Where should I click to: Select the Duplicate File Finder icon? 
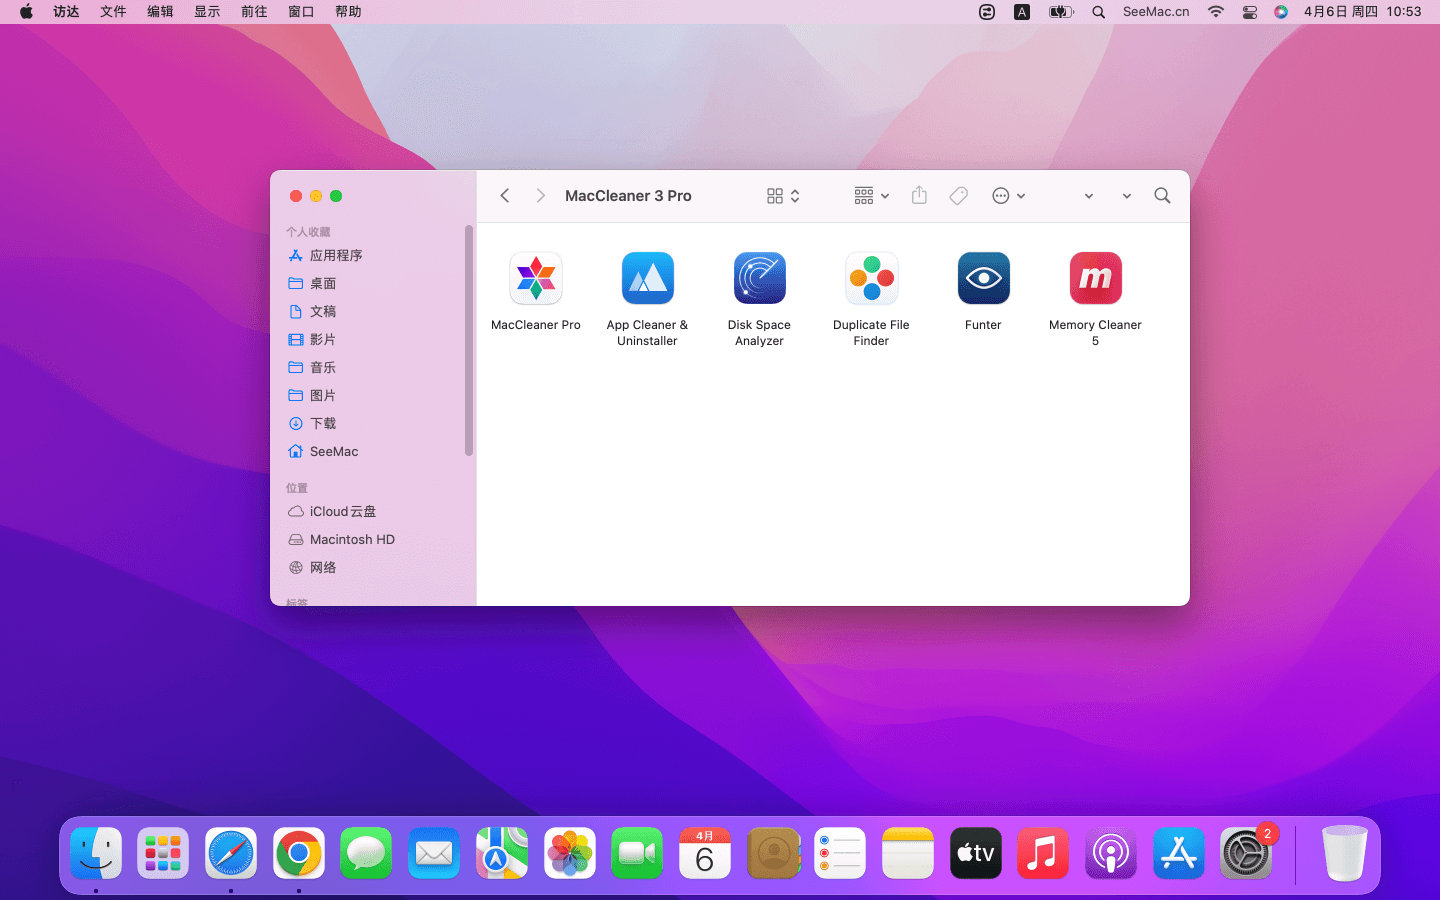(x=872, y=278)
